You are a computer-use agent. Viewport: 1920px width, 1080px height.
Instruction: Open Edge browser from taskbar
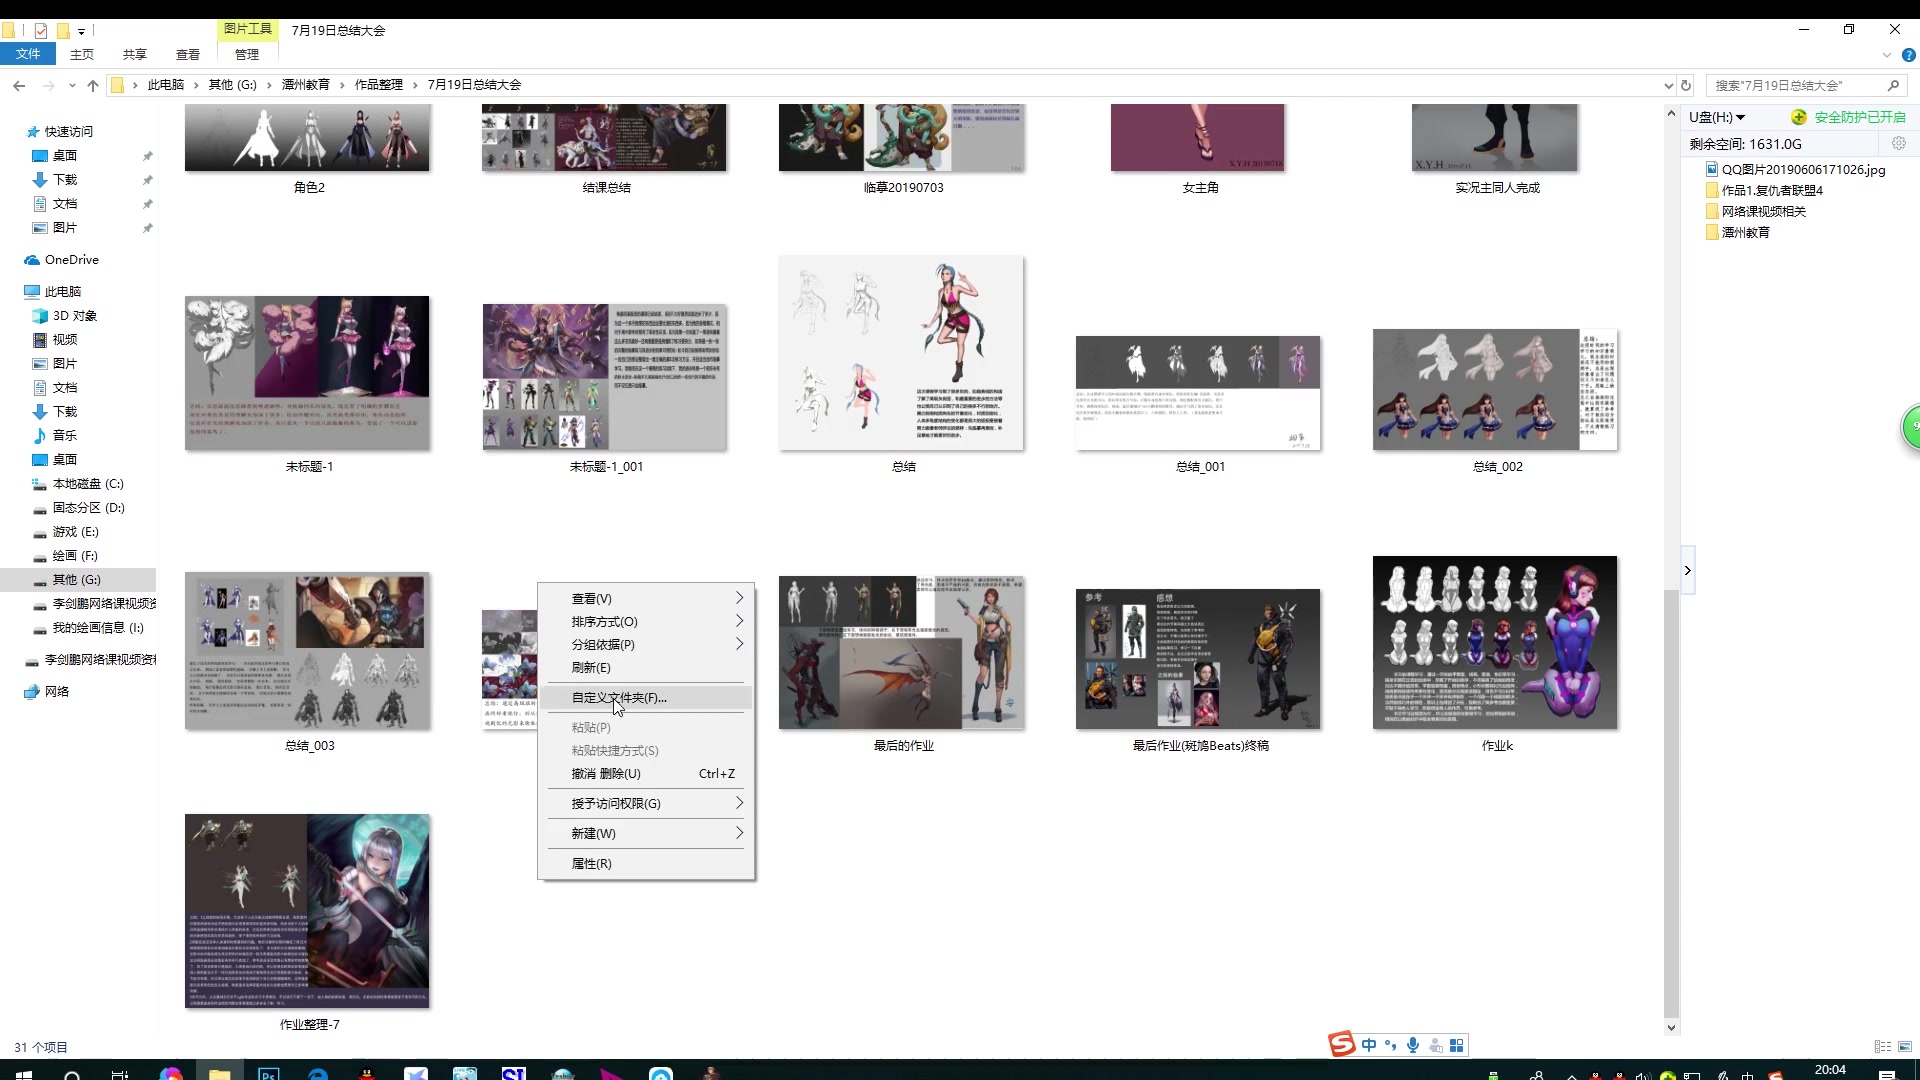pos(318,1075)
